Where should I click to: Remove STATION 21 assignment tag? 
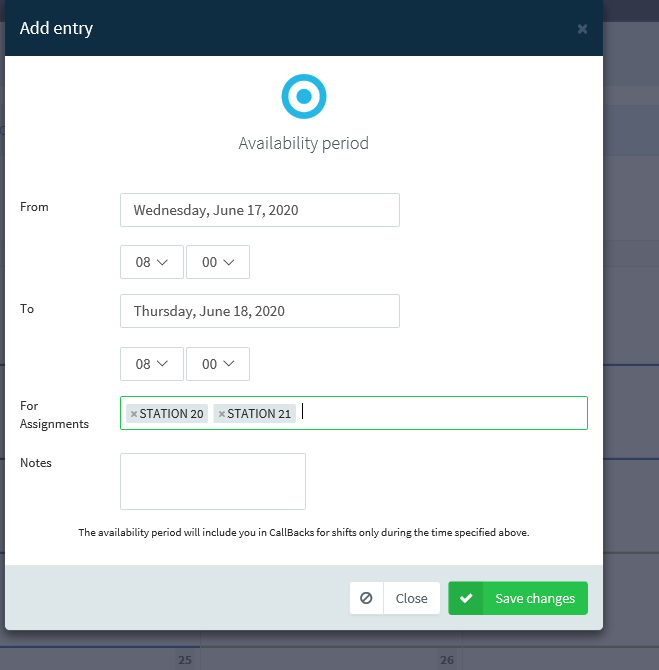[221, 414]
